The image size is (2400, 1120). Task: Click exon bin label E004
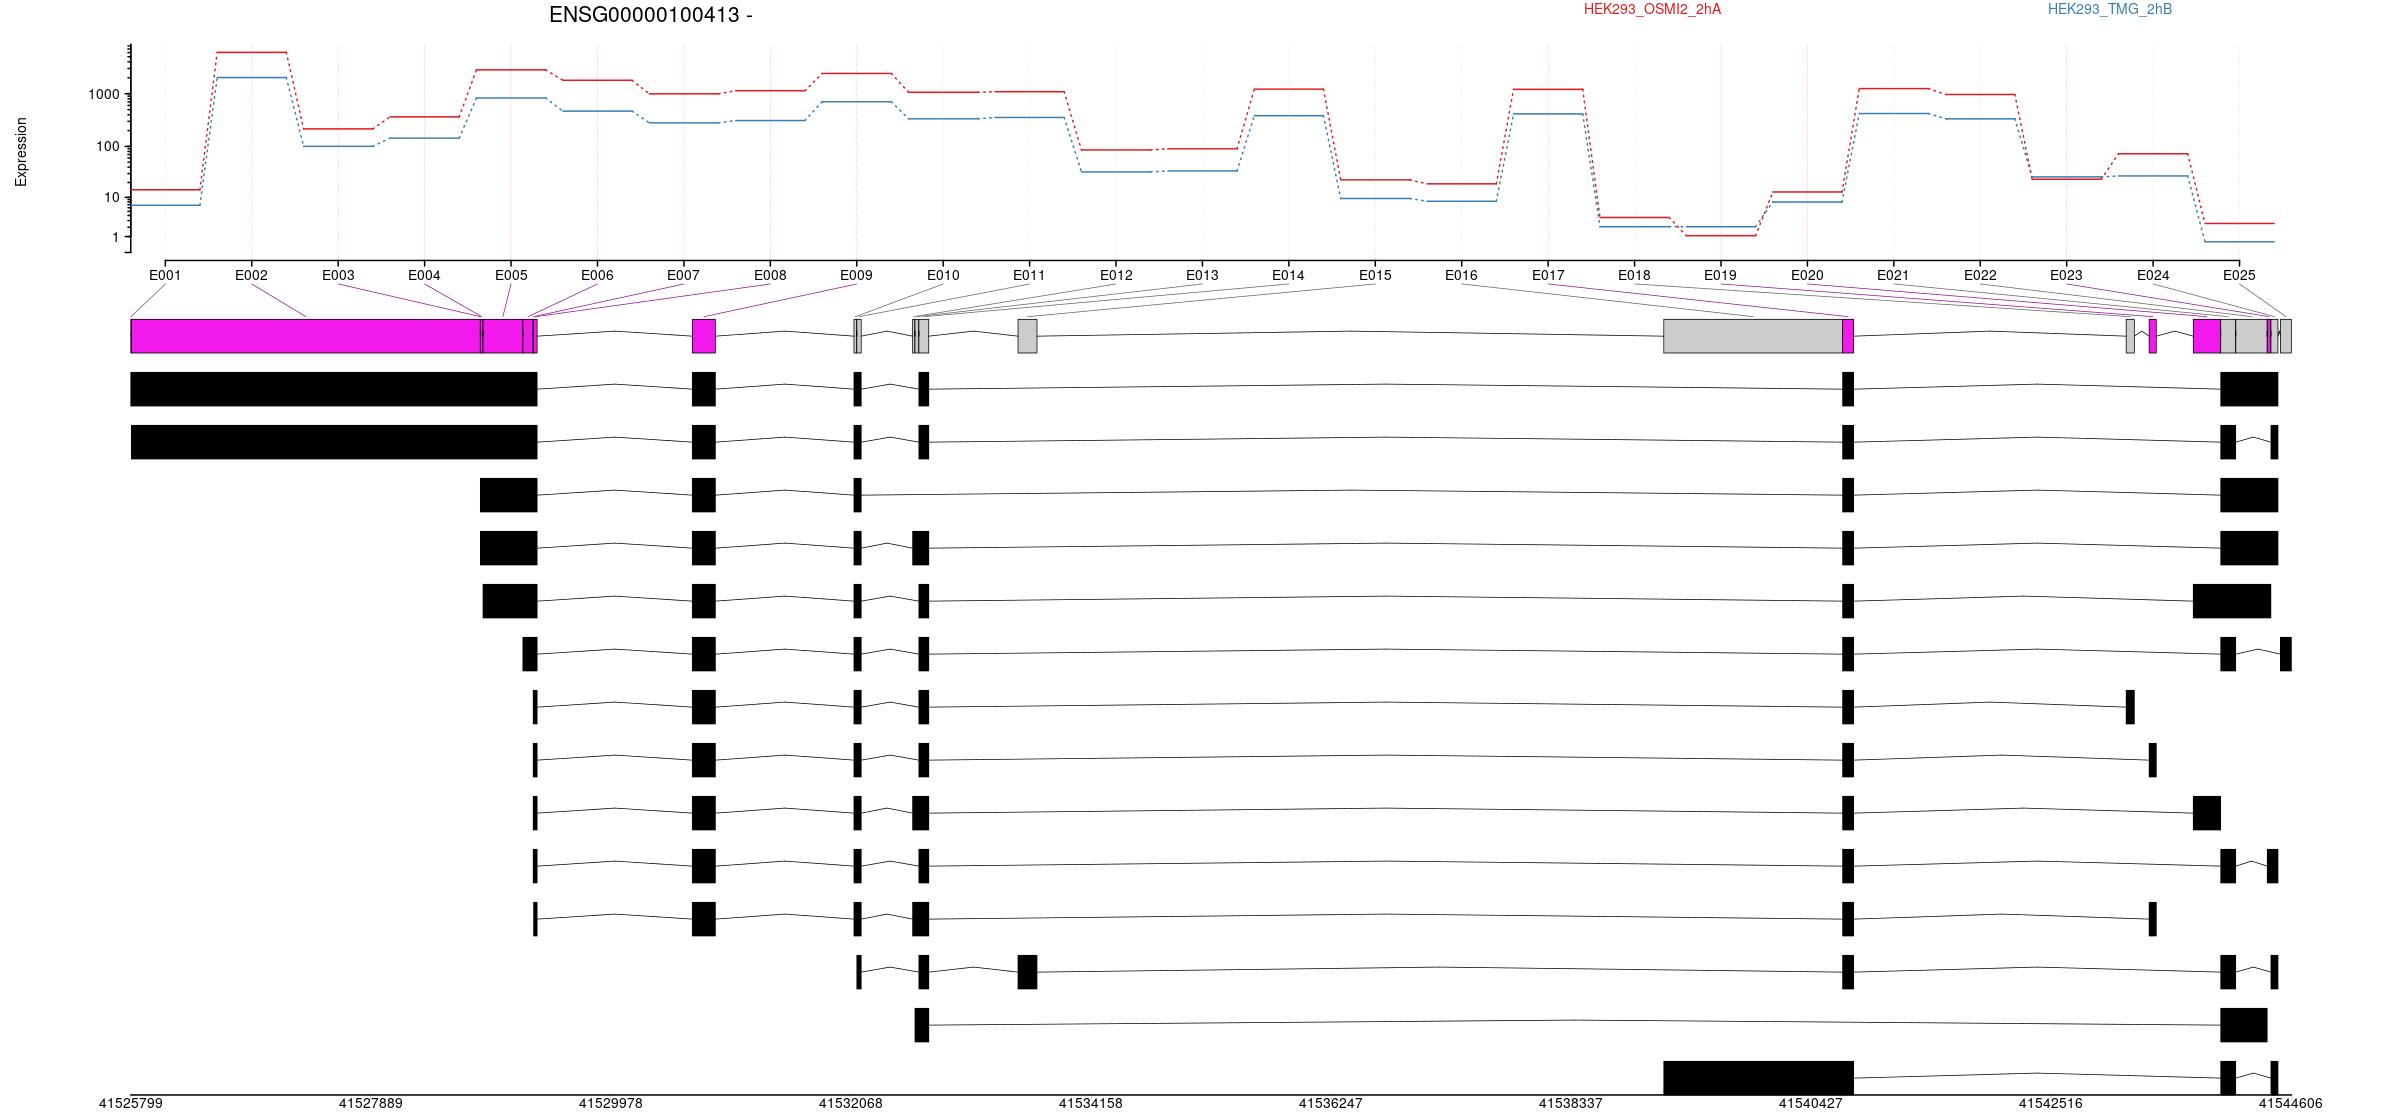(424, 275)
